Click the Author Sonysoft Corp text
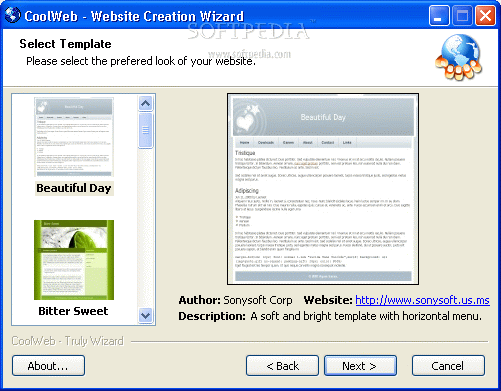Viewport: 501px width, 391px height. pyautogui.click(x=236, y=300)
